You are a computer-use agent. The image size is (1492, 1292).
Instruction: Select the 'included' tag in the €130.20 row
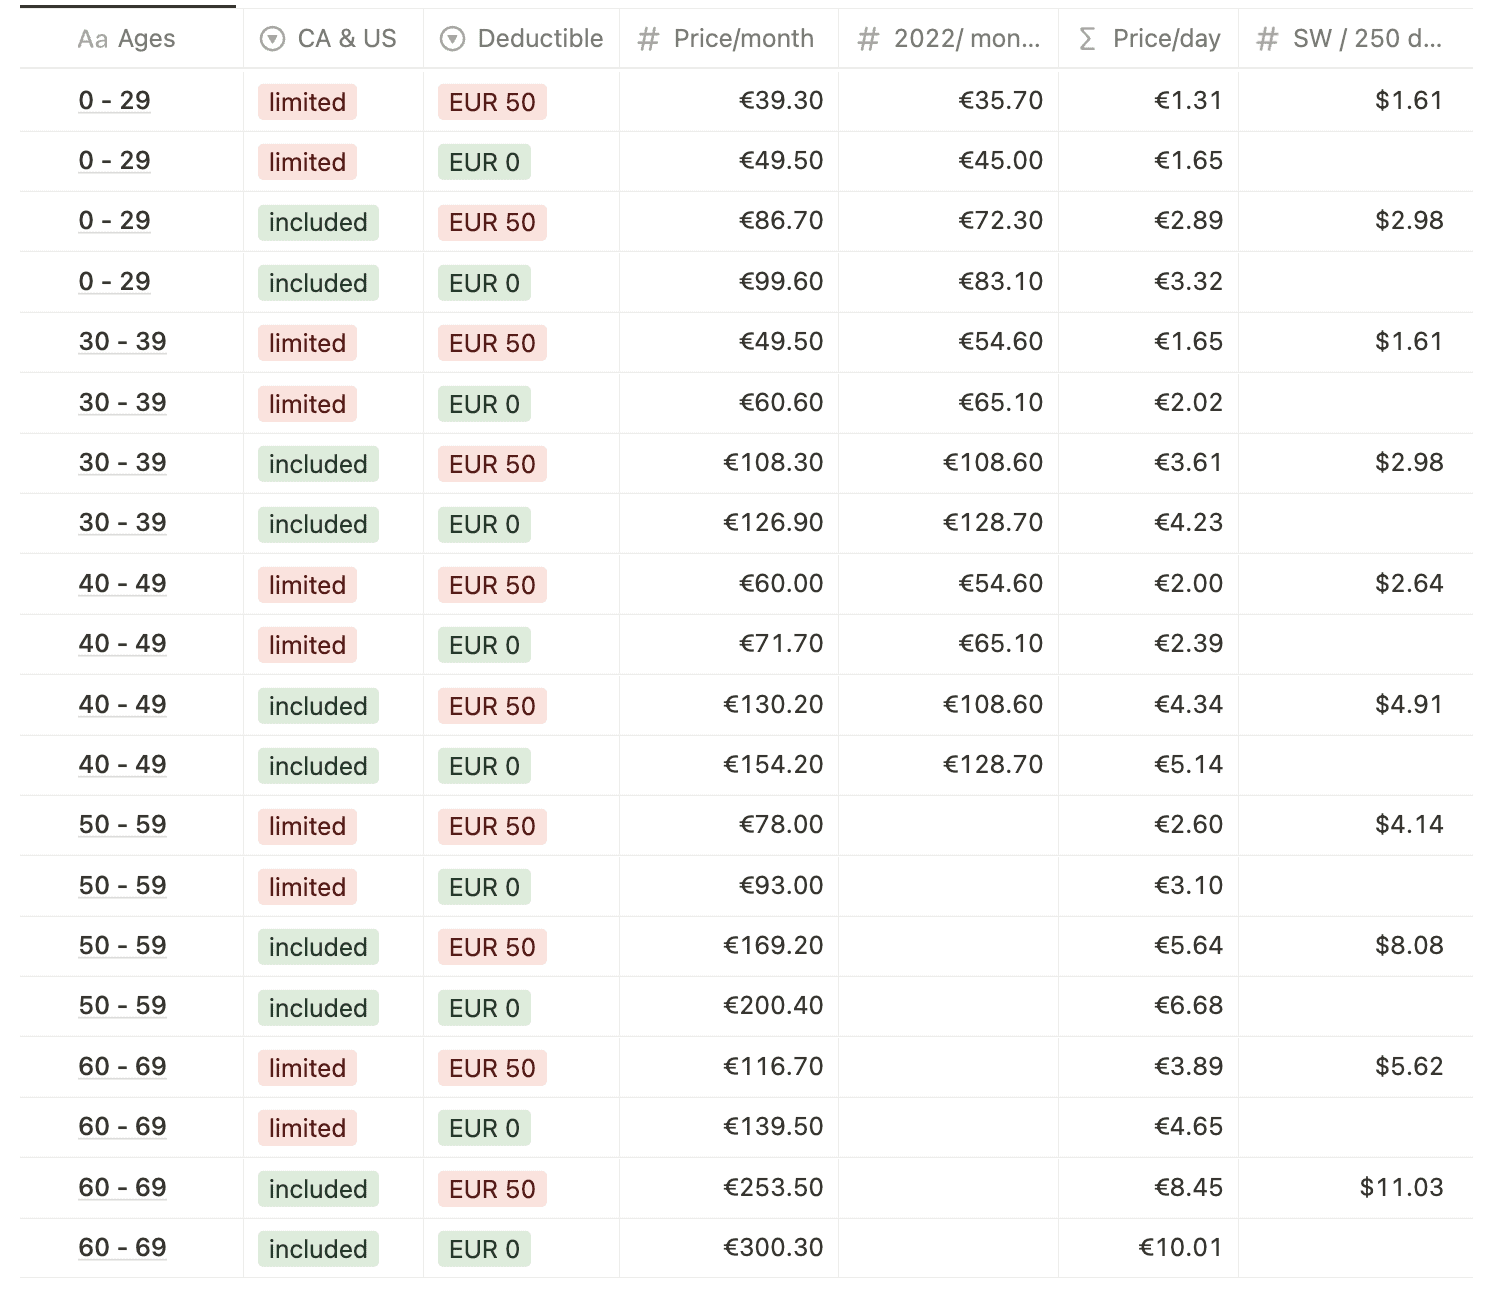pos(318,706)
